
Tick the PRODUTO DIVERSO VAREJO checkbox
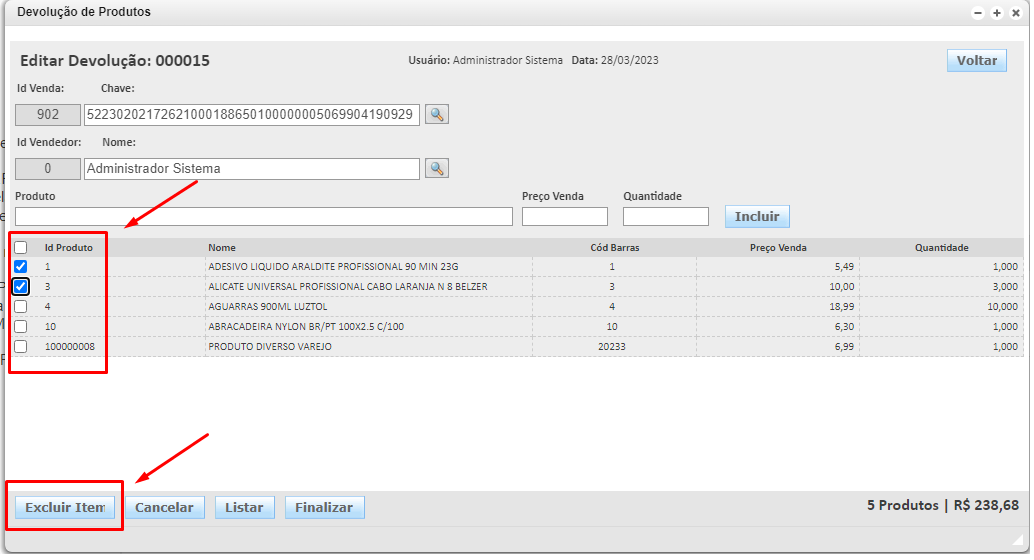[x=21, y=347]
